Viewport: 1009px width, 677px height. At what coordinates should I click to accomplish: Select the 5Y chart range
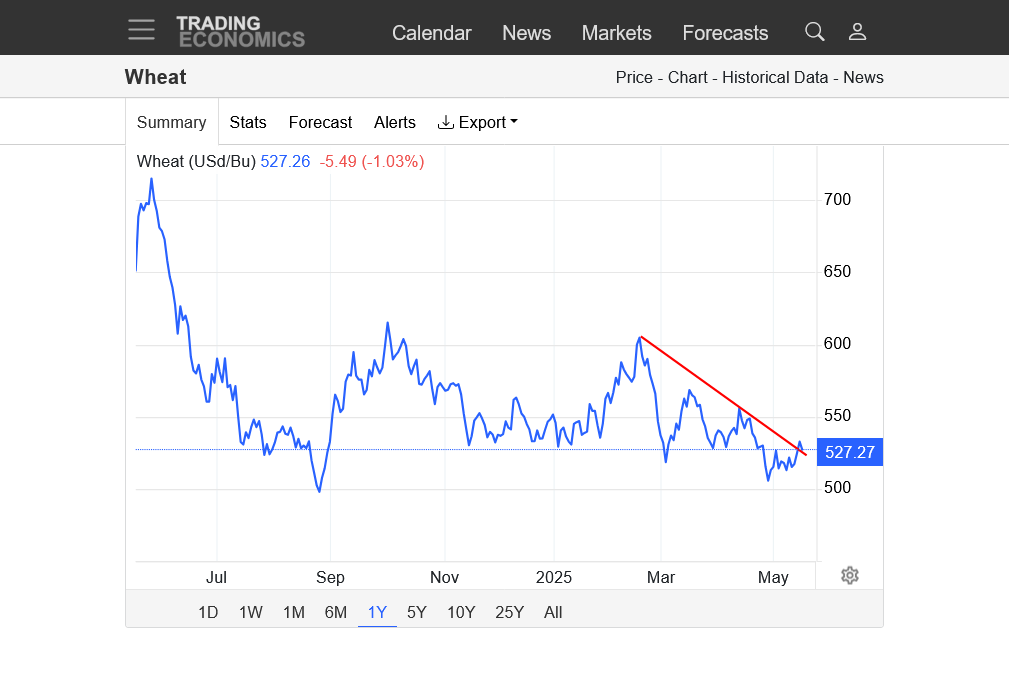416,612
